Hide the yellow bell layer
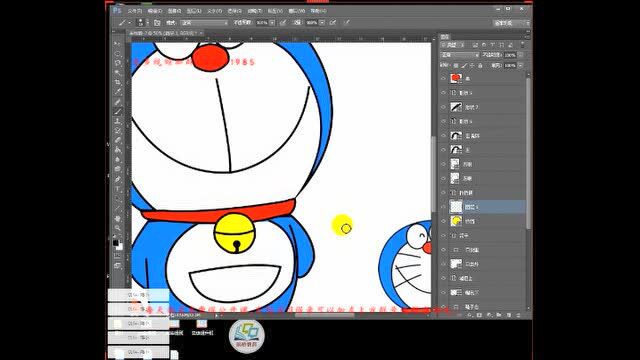This screenshot has height=360, width=640. [444, 221]
